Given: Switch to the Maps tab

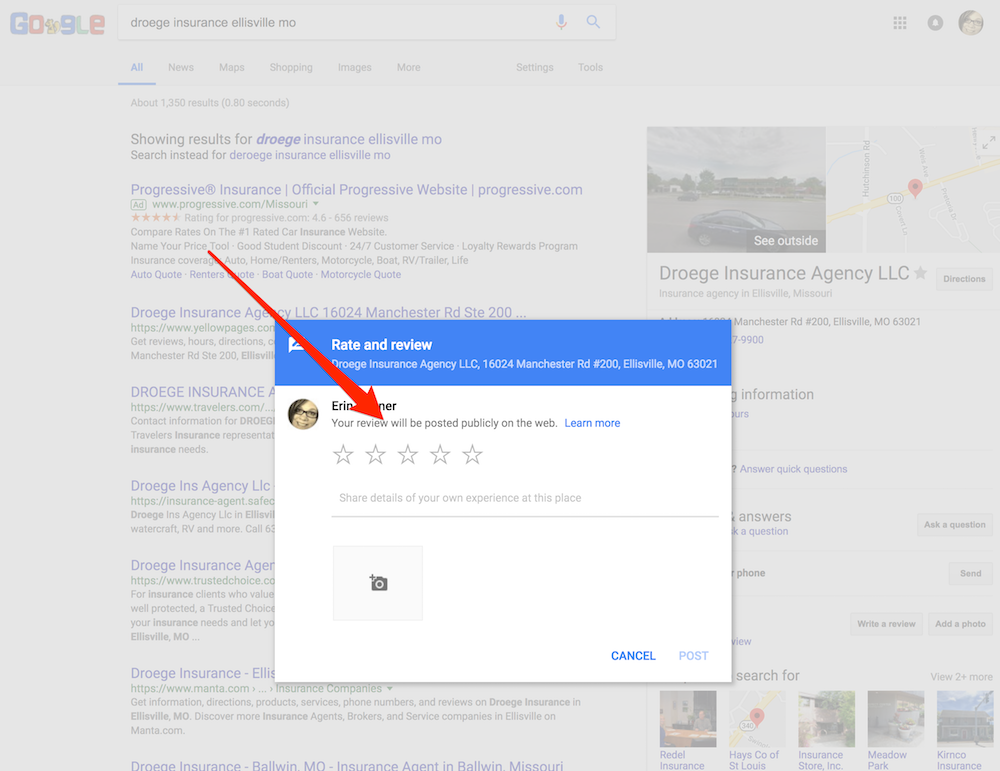Looking at the screenshot, I should point(232,68).
